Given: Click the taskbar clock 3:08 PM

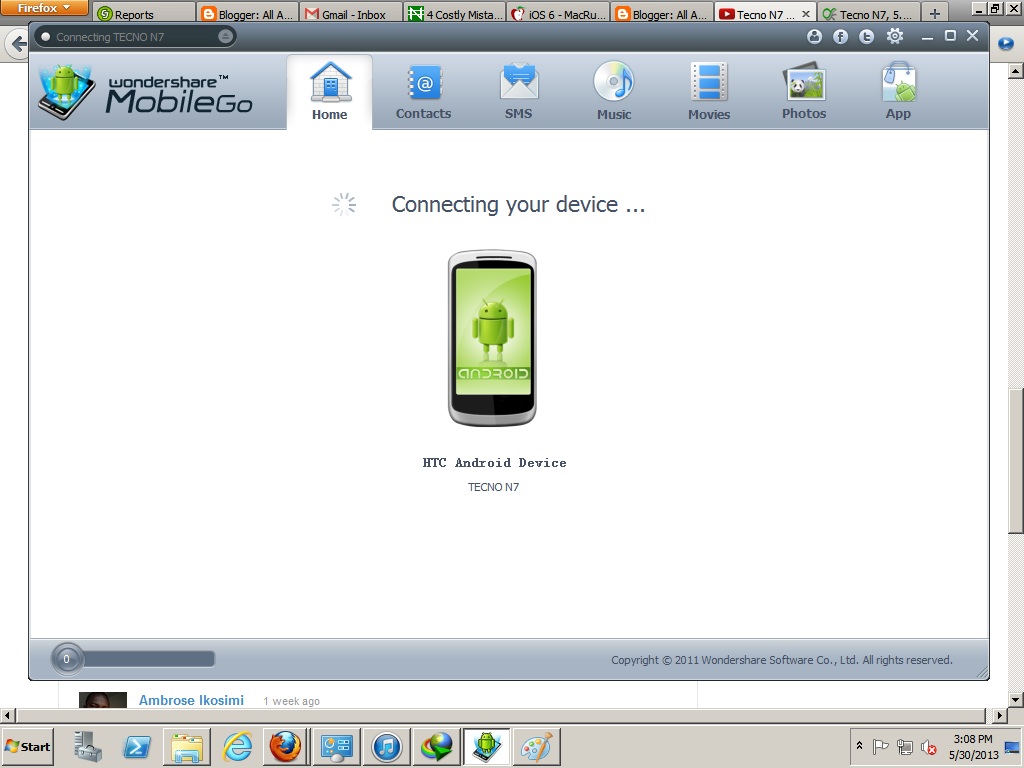Looking at the screenshot, I should click(973, 739).
